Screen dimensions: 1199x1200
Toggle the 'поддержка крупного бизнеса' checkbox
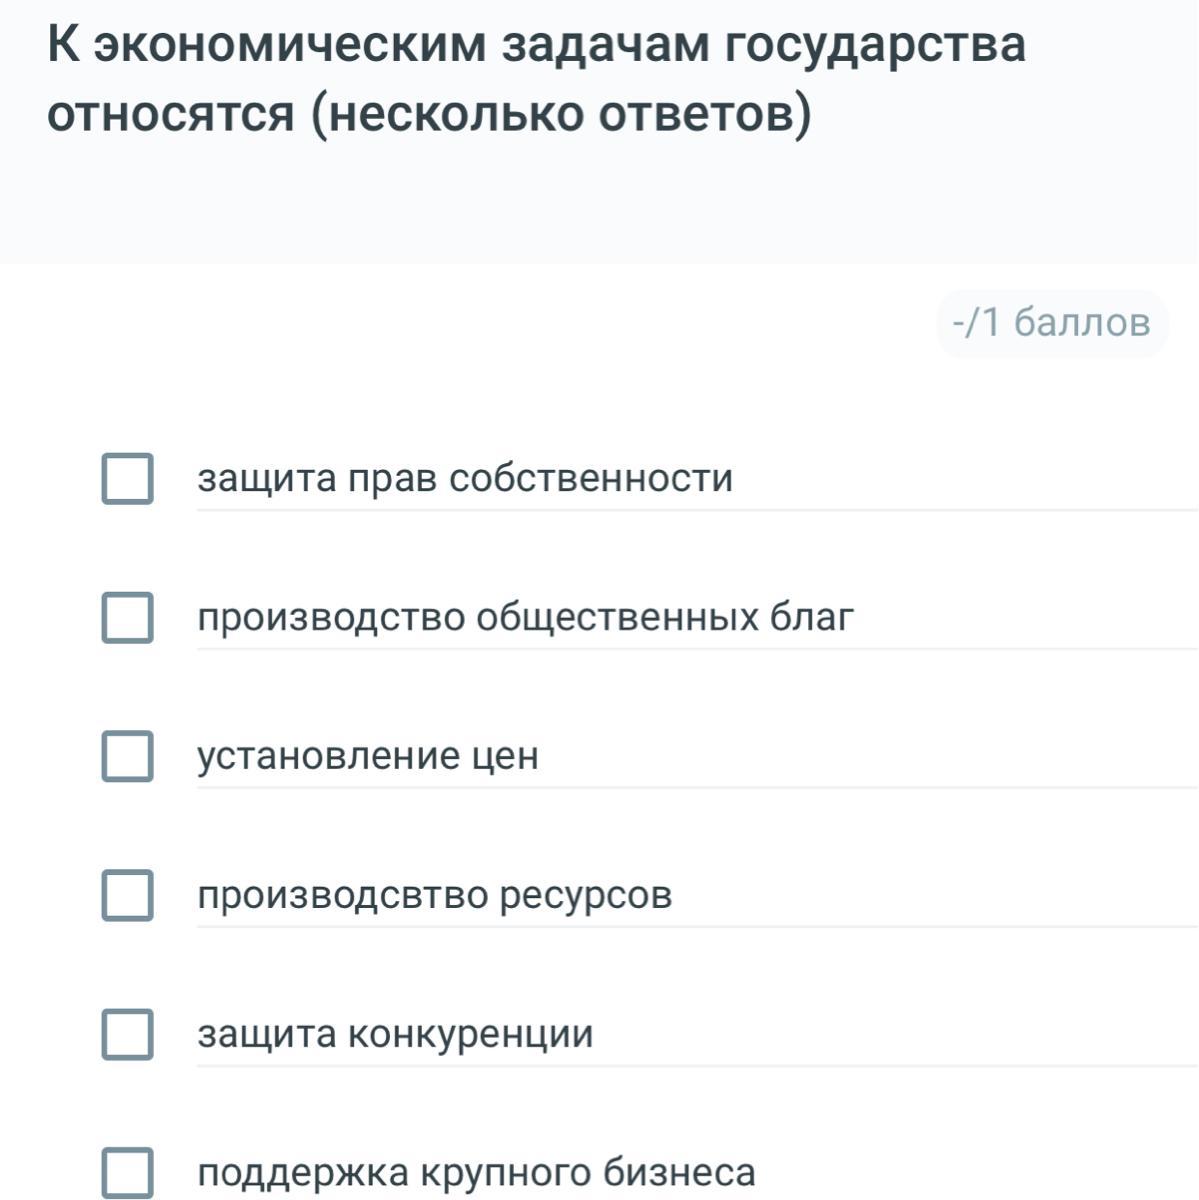[127, 1171]
